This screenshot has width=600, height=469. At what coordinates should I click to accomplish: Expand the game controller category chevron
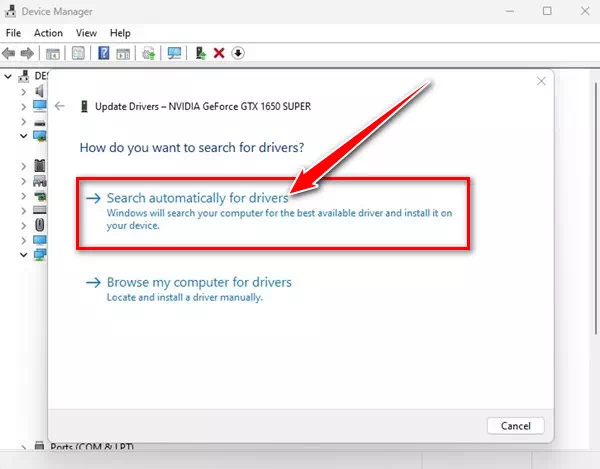[x=24, y=181]
